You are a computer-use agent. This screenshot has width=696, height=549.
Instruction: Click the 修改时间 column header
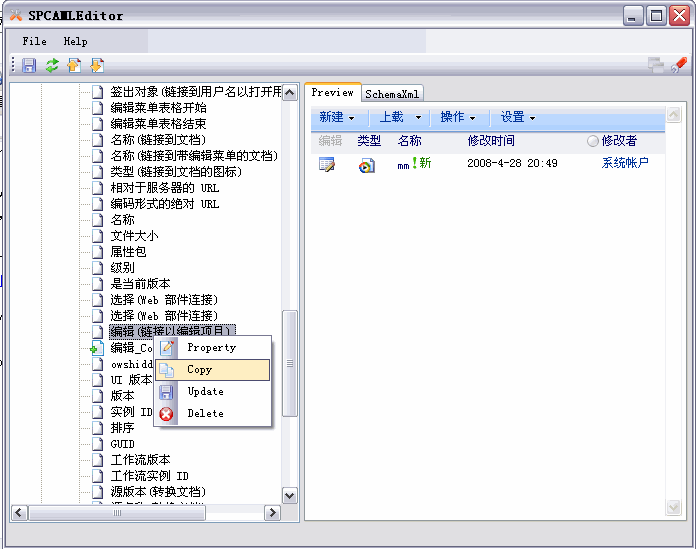491,141
